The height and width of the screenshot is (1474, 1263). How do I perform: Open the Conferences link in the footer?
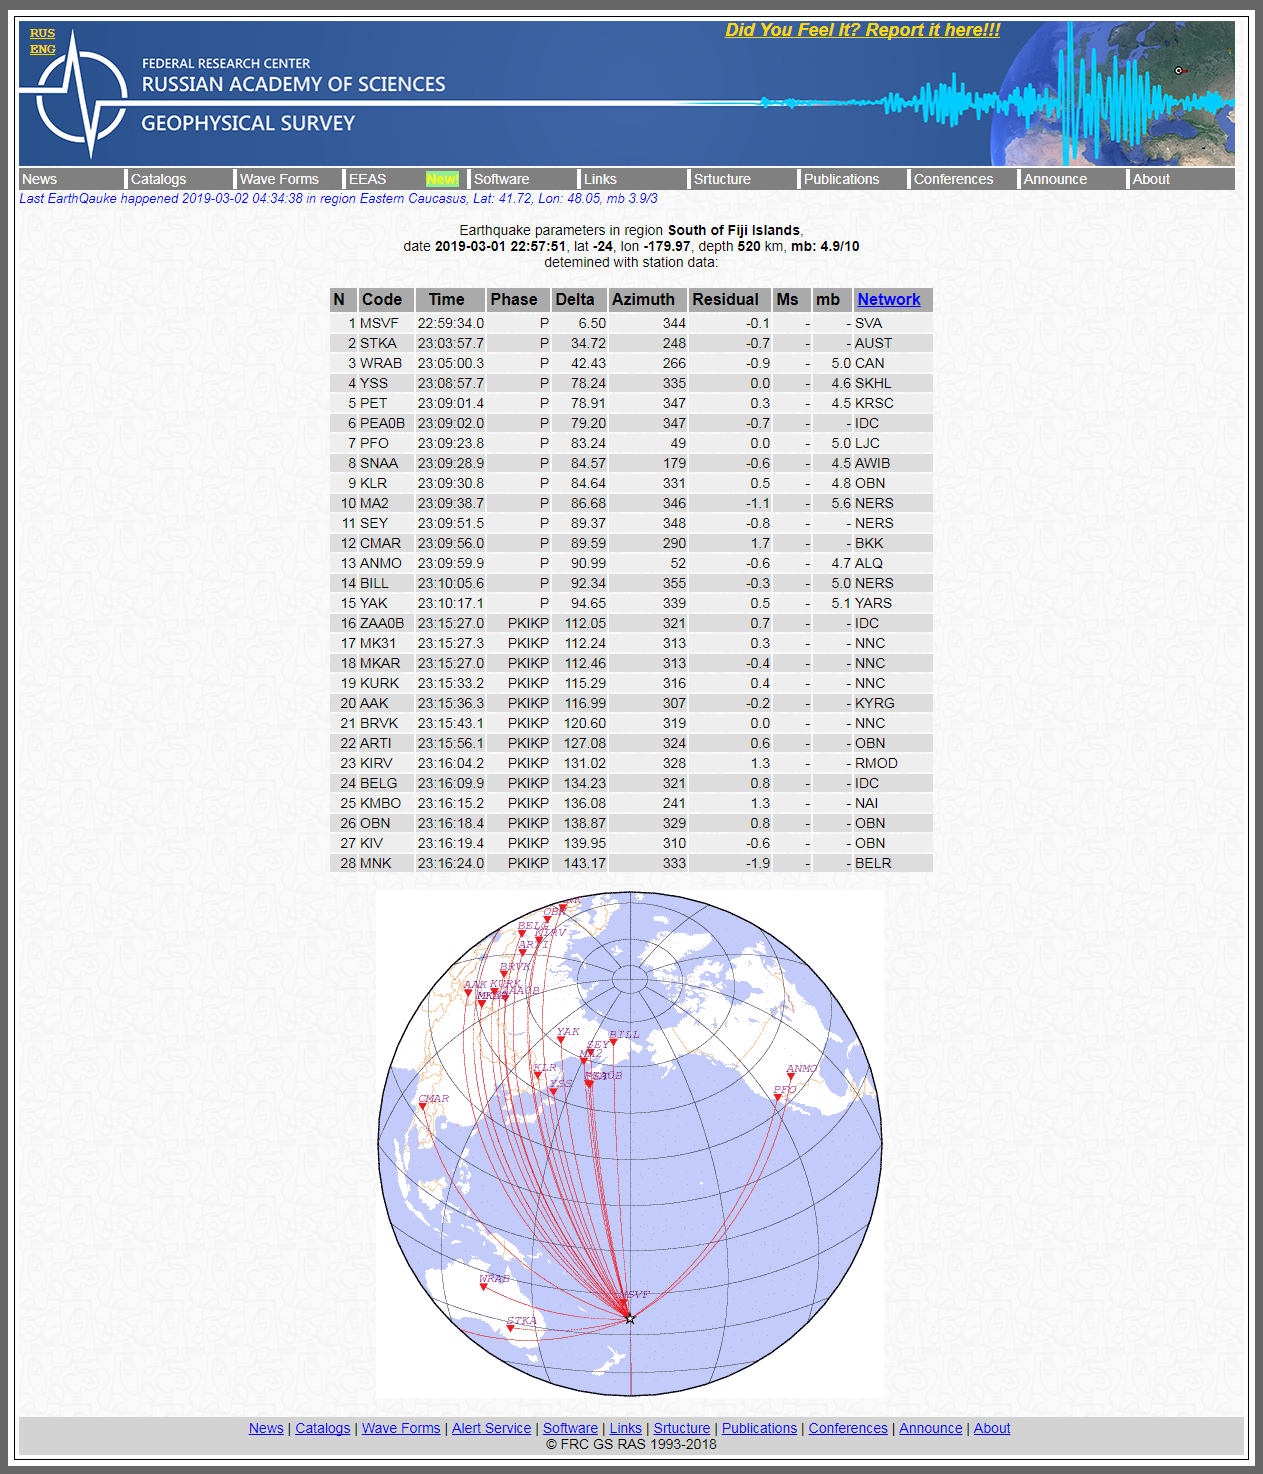pos(848,1428)
